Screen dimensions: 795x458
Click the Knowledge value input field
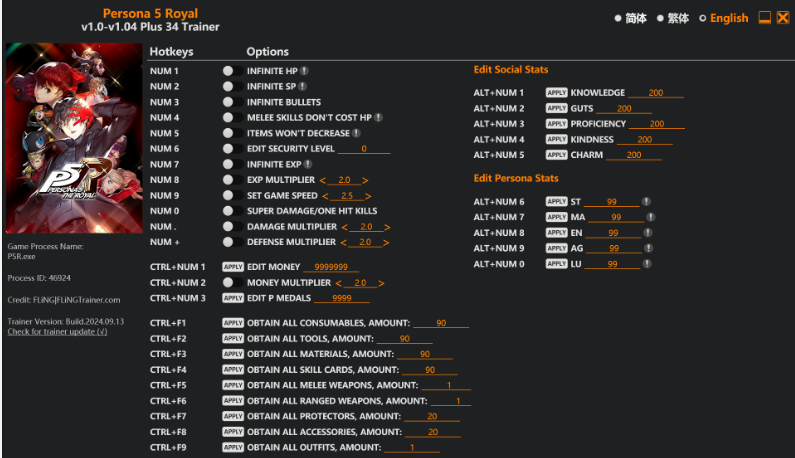(x=655, y=93)
